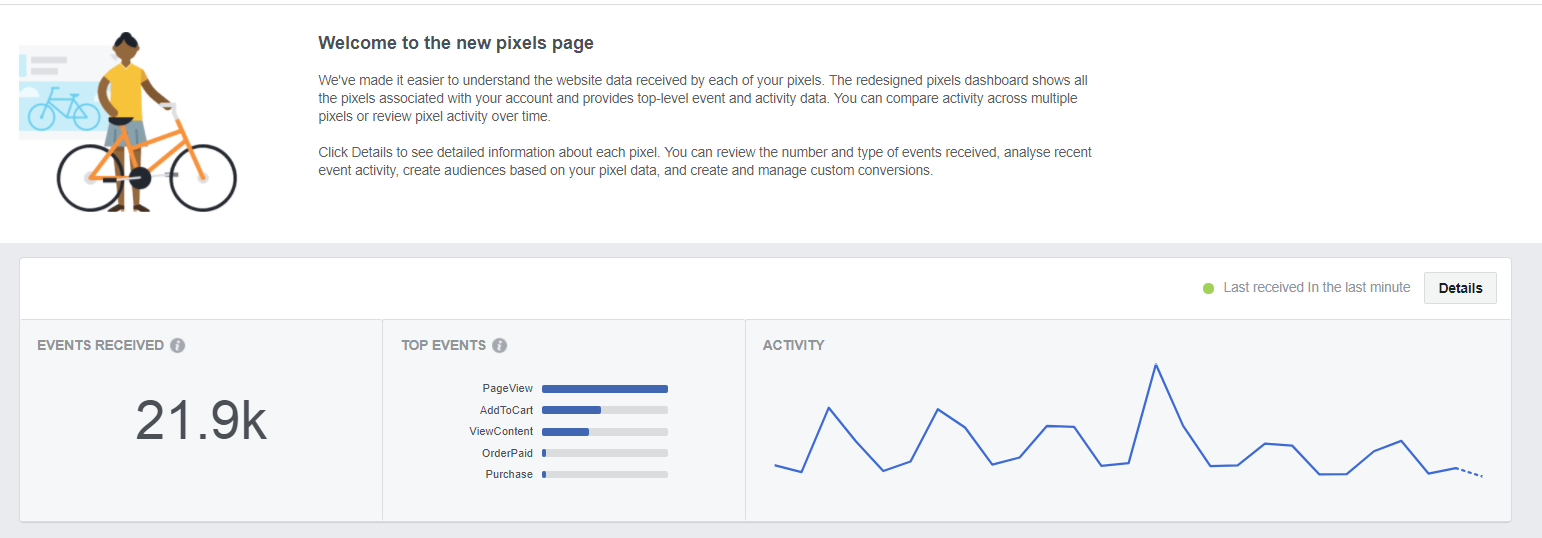Click the PageView progress bar
The width and height of the screenshot is (1542, 538).
(604, 389)
